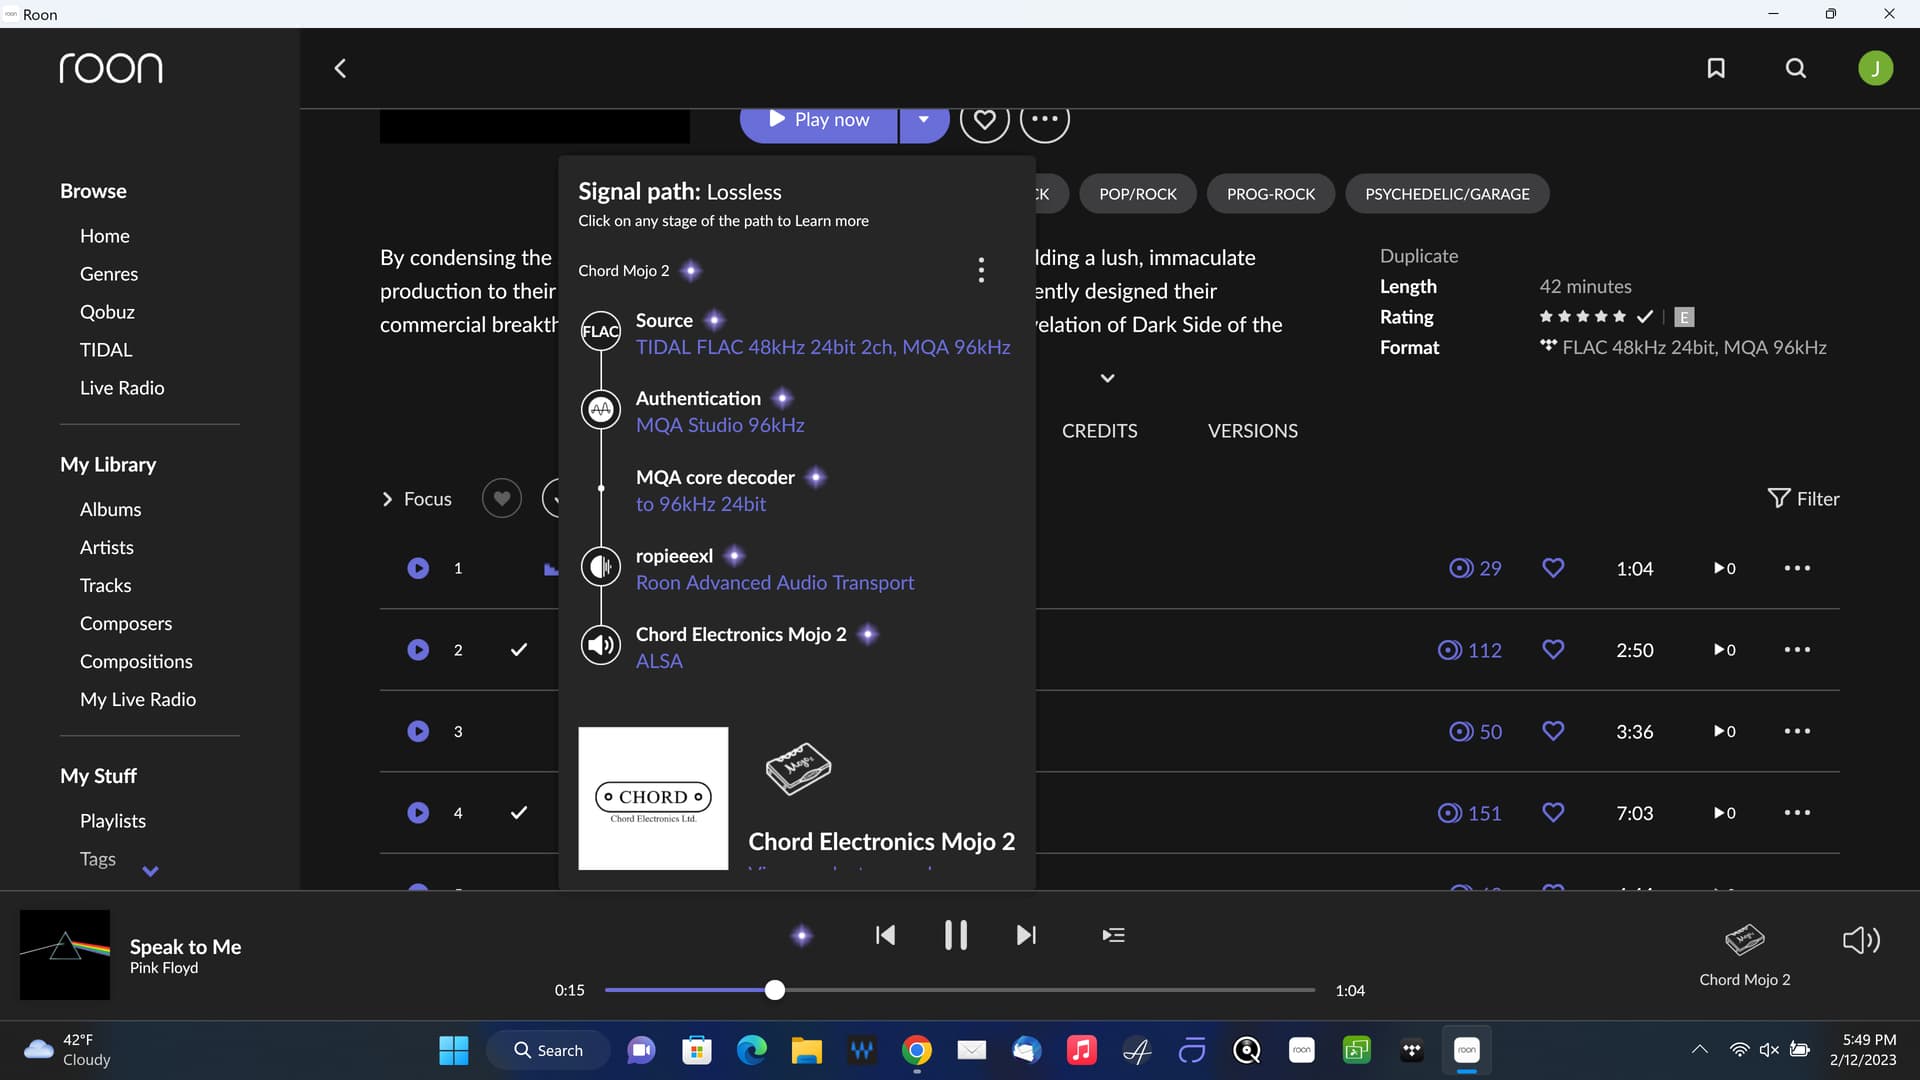This screenshot has width=1920, height=1080.
Task: Skip to previous track
Action: tap(885, 935)
